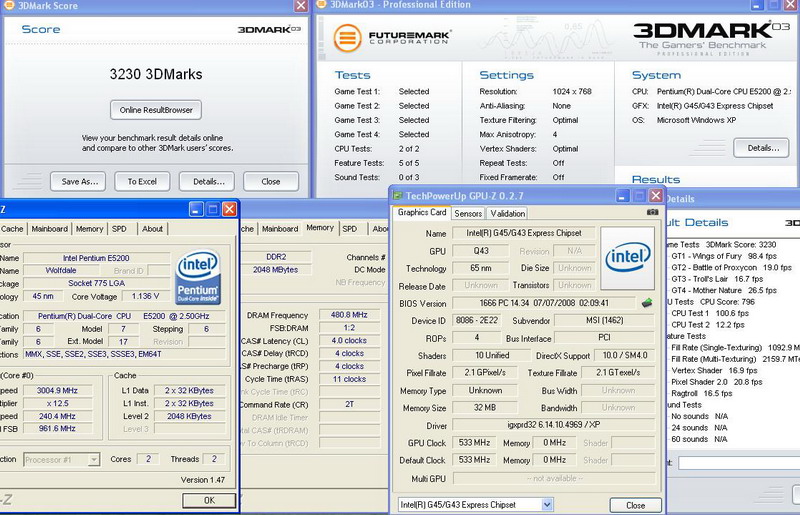Click the GPU Clock value 533 MHz
Image resolution: width=800 pixels, height=515 pixels.
tap(474, 443)
